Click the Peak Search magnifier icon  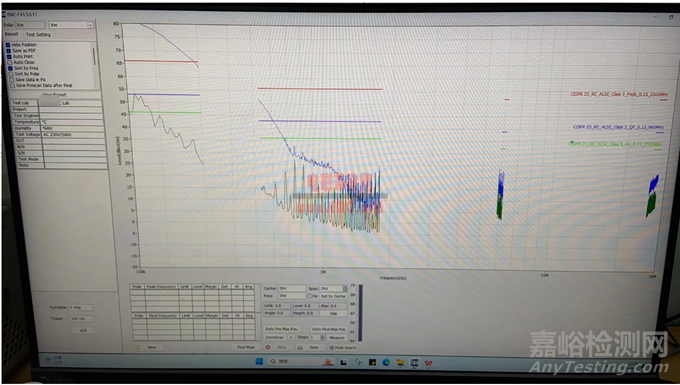click(332, 348)
